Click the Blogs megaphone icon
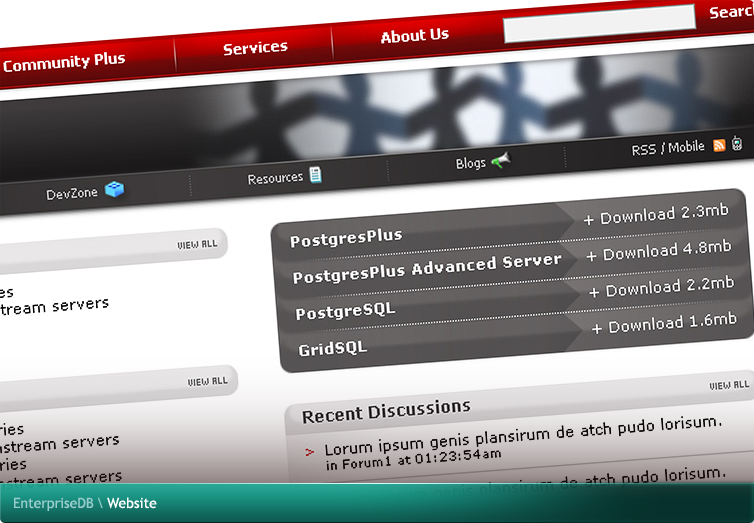Image resolution: width=754 pixels, height=523 pixels. tap(501, 160)
